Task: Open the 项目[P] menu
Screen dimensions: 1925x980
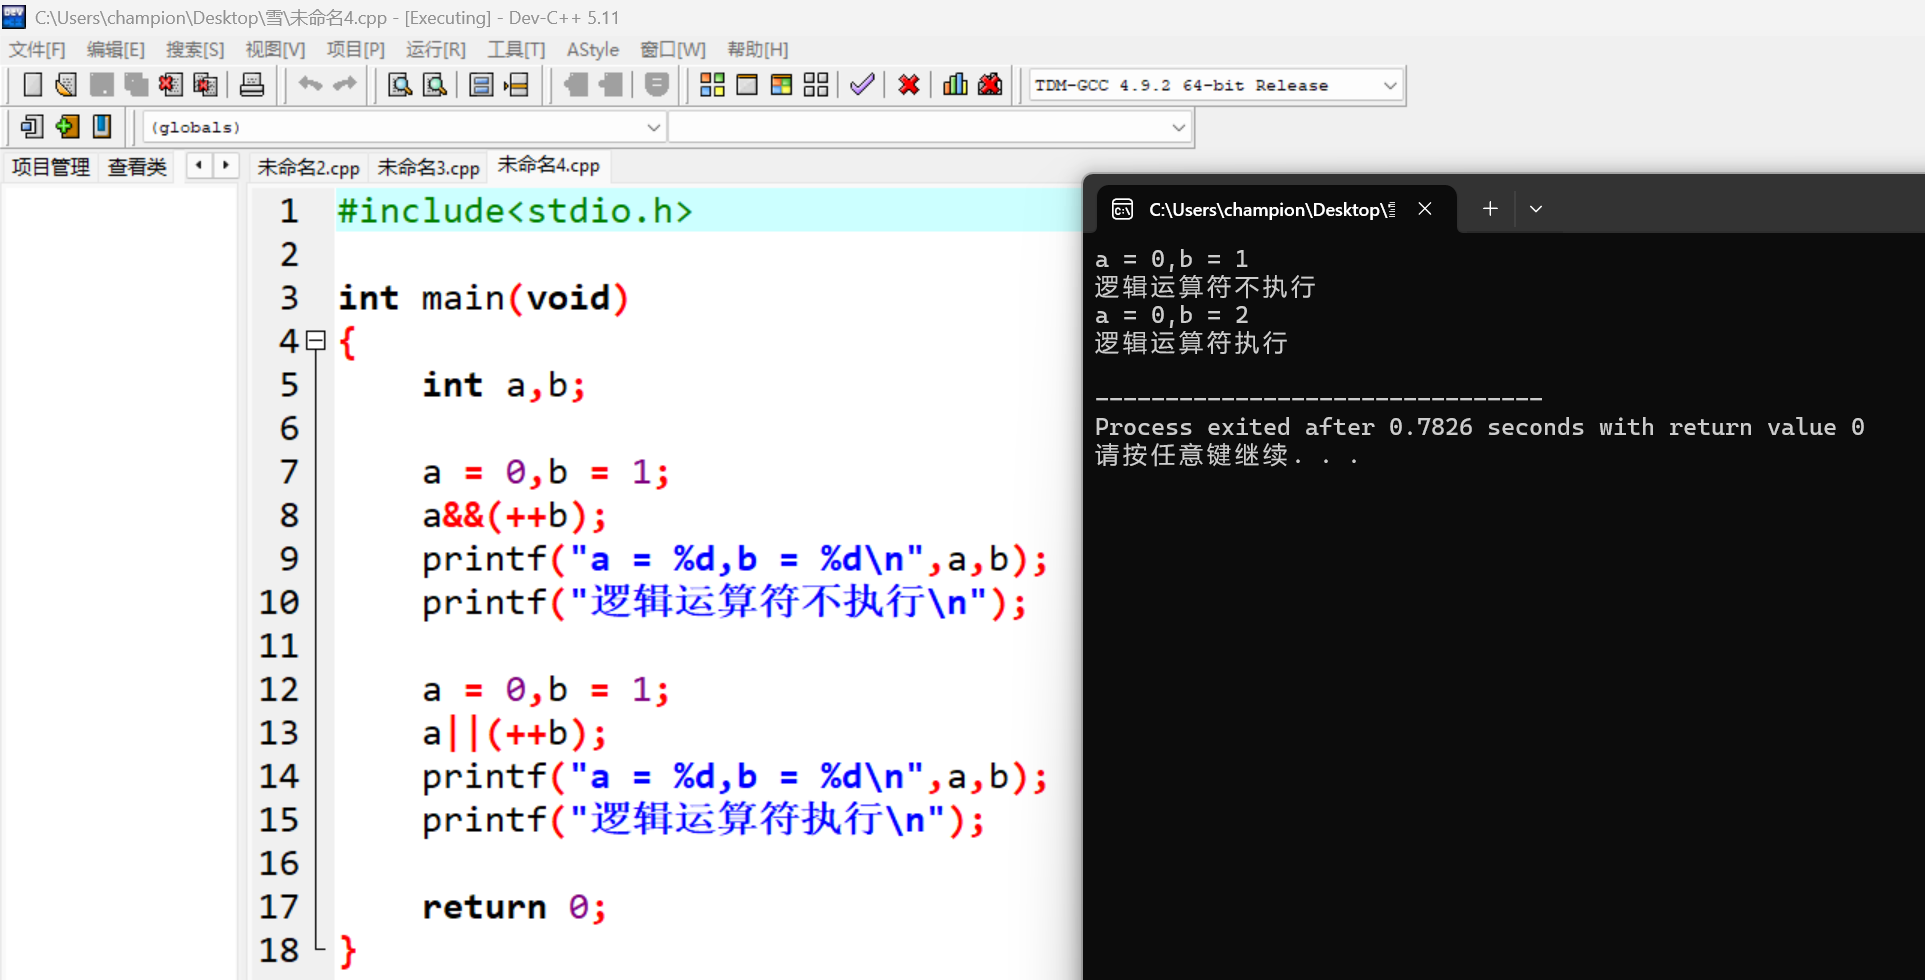Action: click(x=355, y=50)
